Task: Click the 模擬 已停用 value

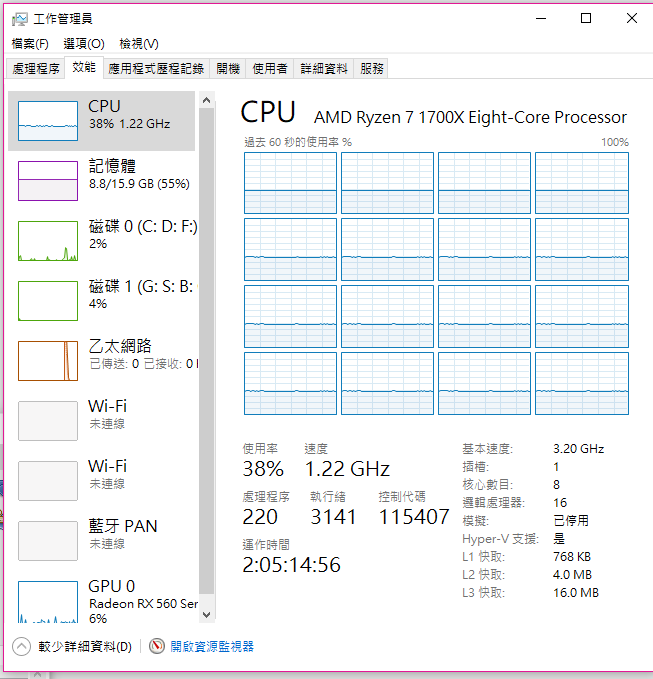Action: 571,521
